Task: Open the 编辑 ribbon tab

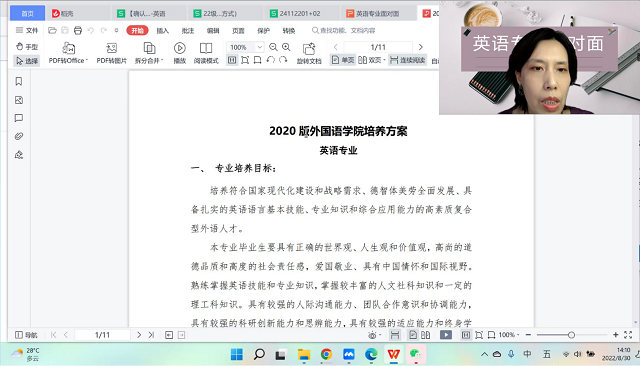Action: pos(213,31)
